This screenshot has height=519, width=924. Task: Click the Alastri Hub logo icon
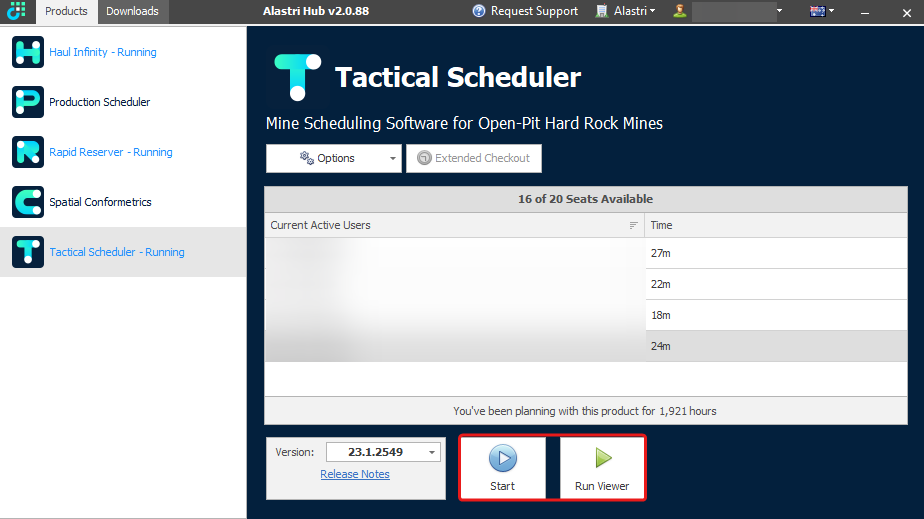click(16, 11)
